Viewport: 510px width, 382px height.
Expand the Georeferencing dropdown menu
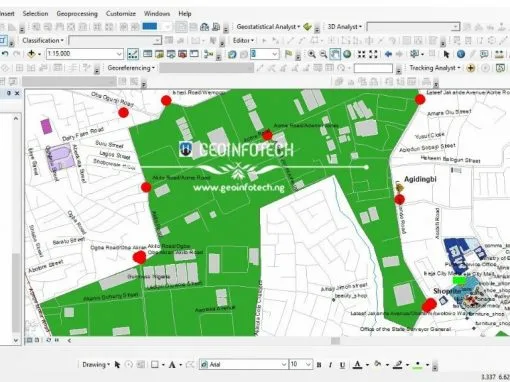131,68
